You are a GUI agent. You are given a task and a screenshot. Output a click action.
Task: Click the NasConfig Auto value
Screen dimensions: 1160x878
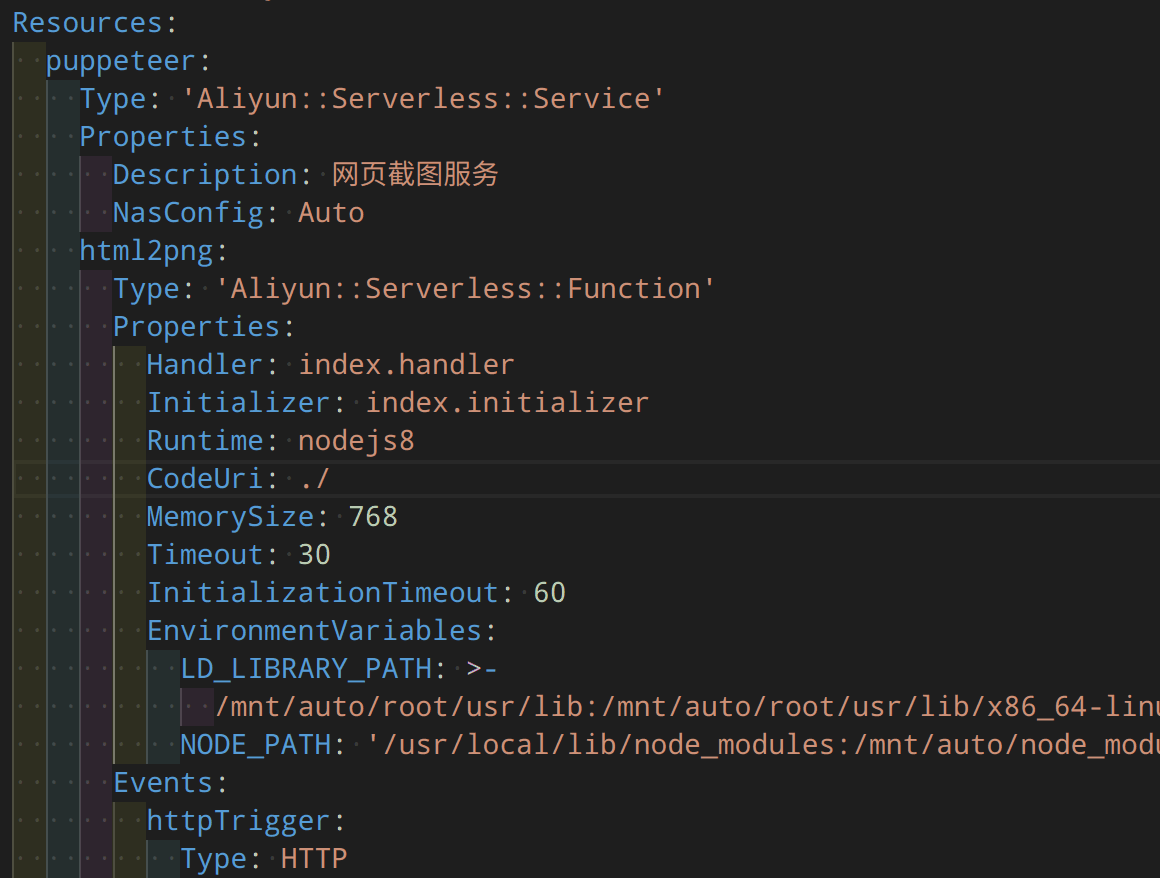point(331,211)
